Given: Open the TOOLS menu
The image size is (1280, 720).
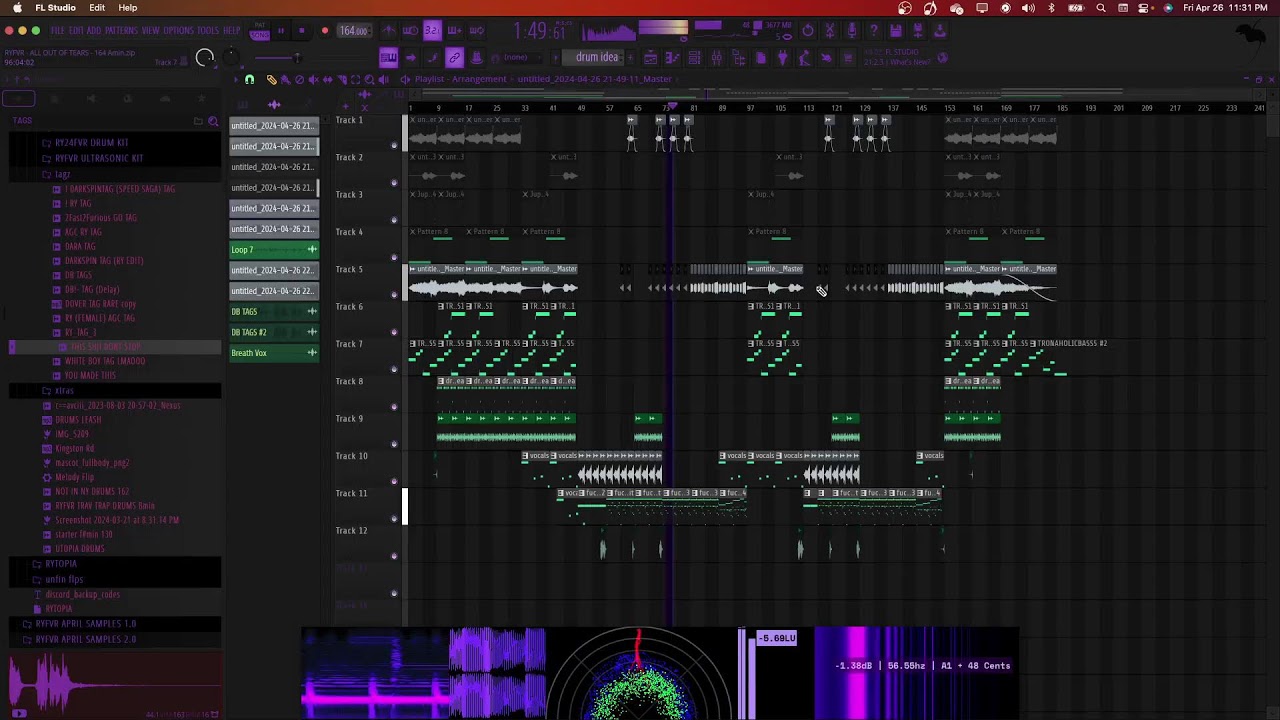Looking at the screenshot, I should point(208,31).
